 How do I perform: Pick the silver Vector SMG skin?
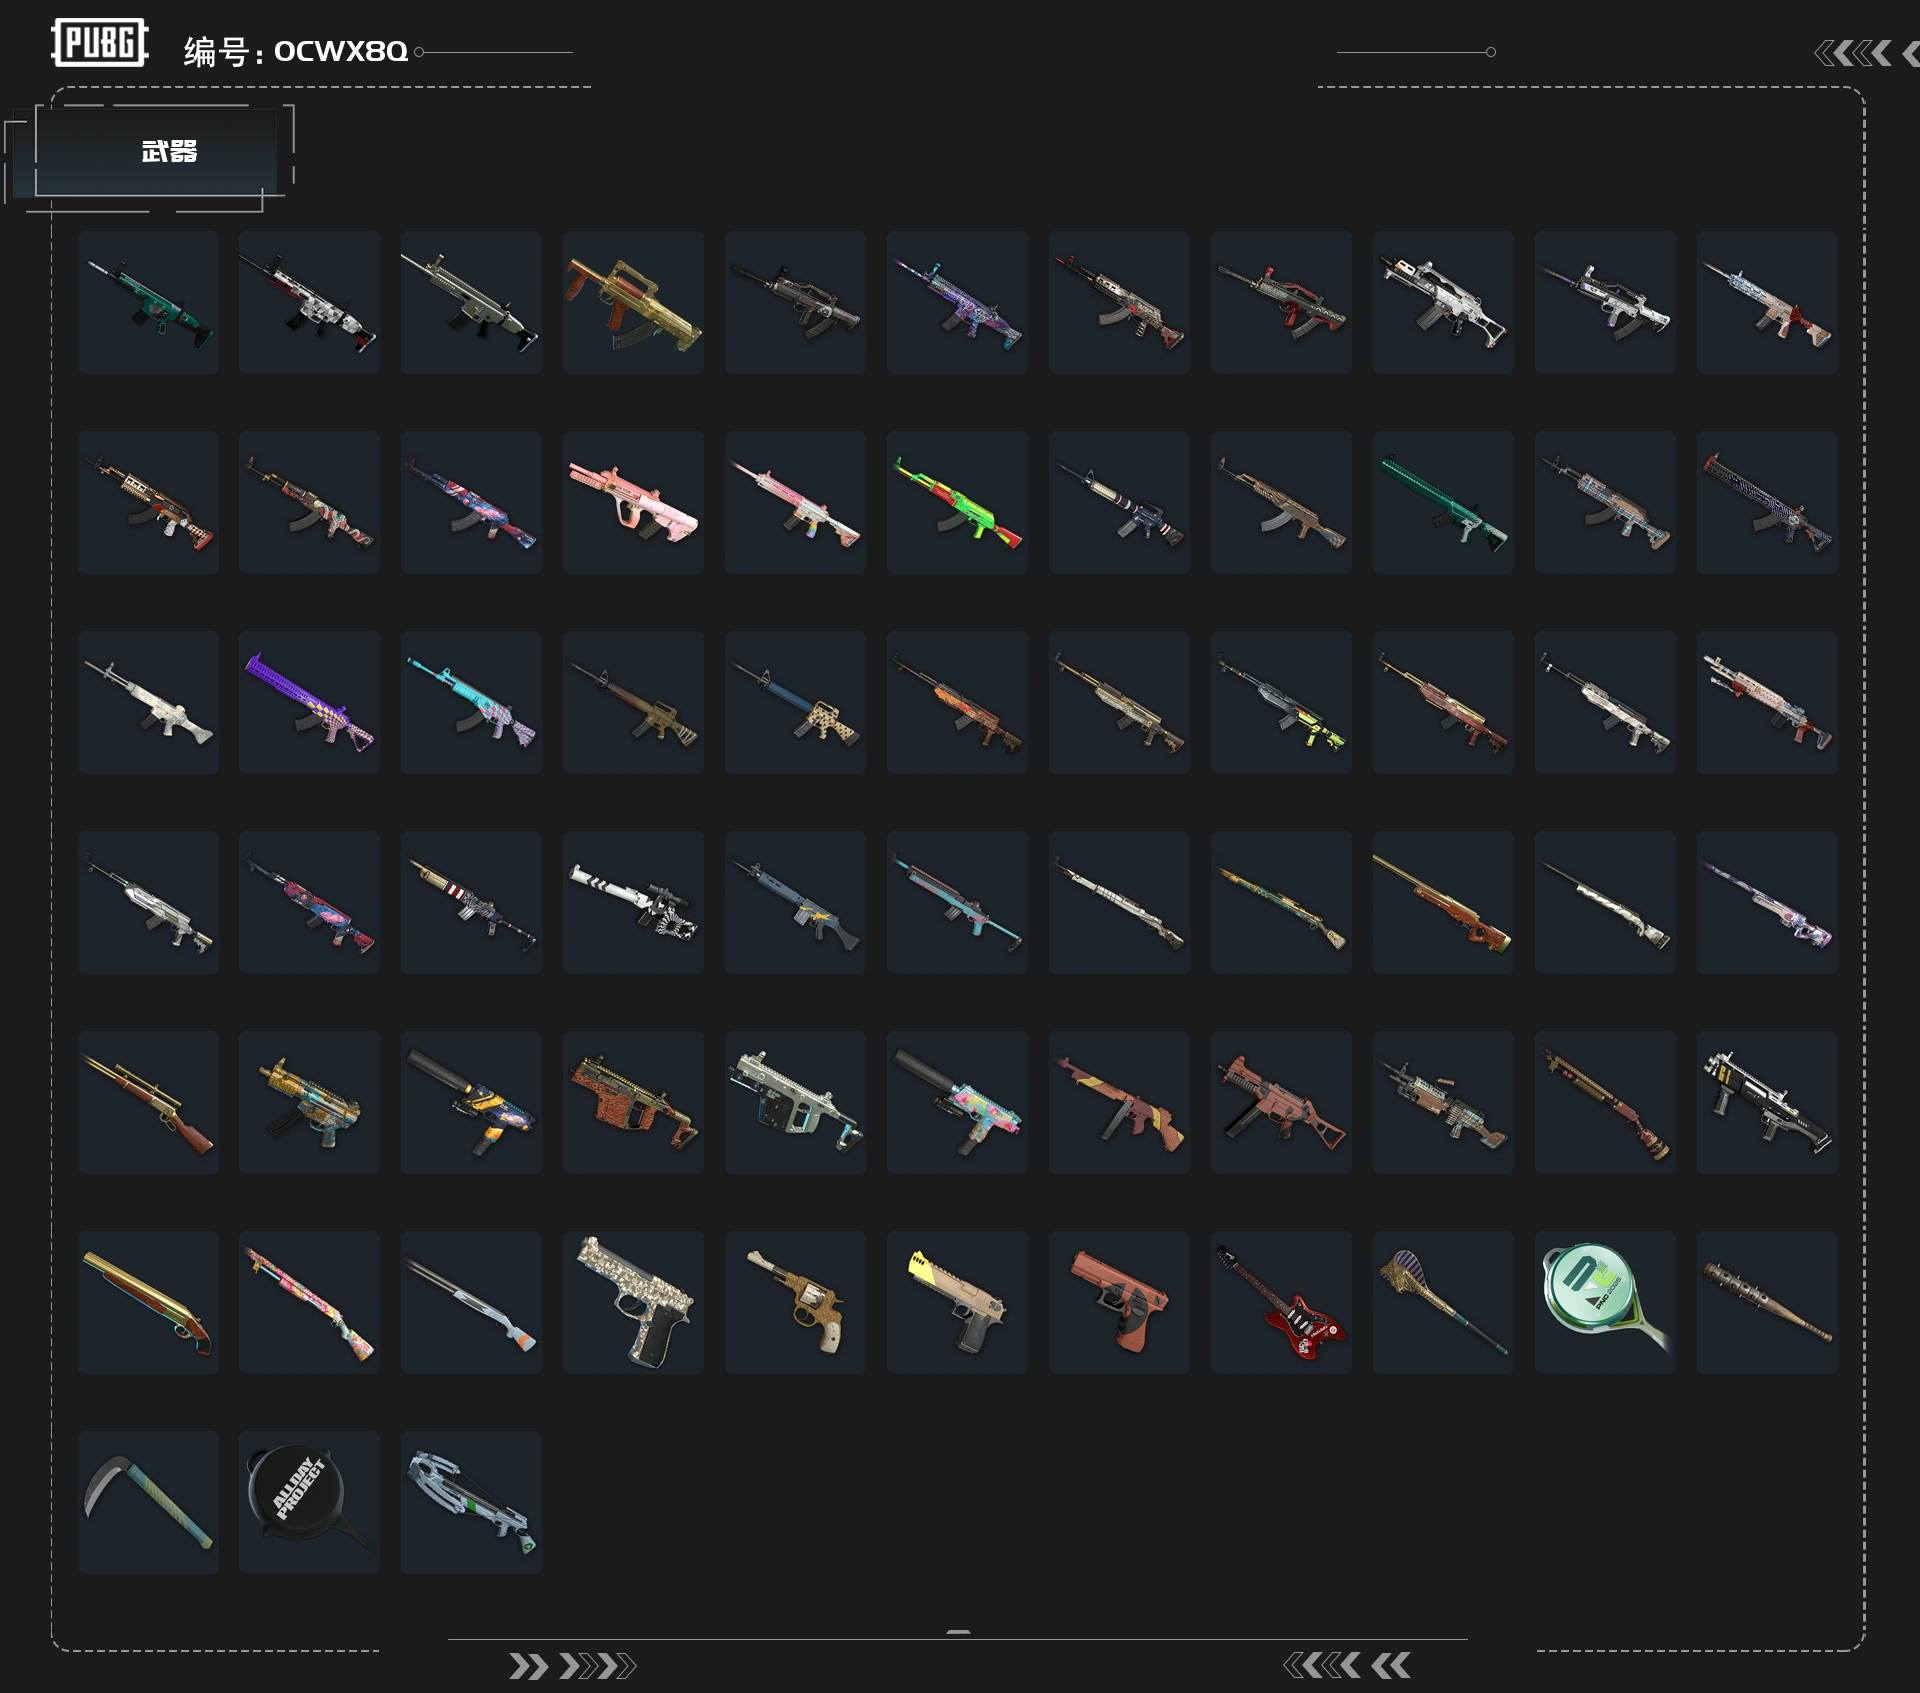(795, 1102)
